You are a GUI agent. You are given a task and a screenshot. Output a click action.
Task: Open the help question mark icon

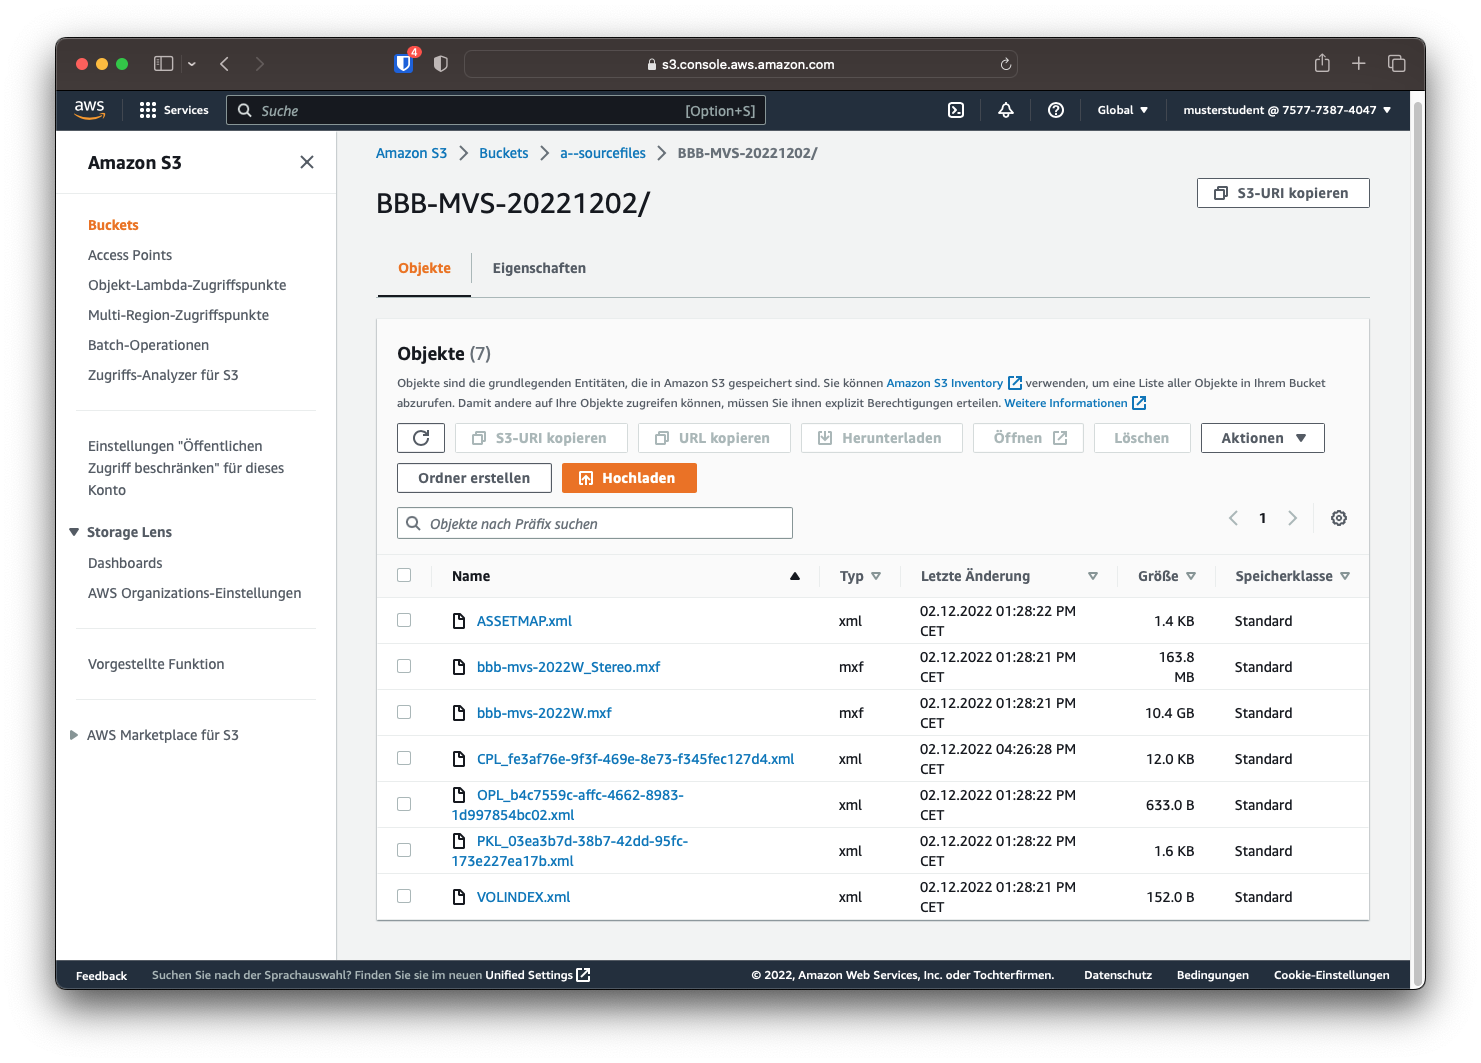pos(1056,110)
